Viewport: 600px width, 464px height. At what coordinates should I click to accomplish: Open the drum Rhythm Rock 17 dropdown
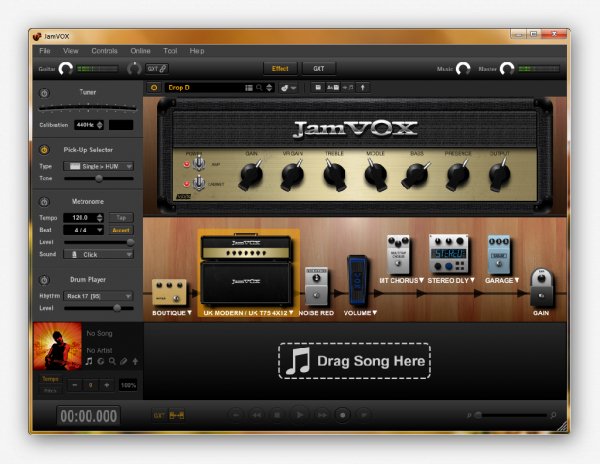point(99,296)
